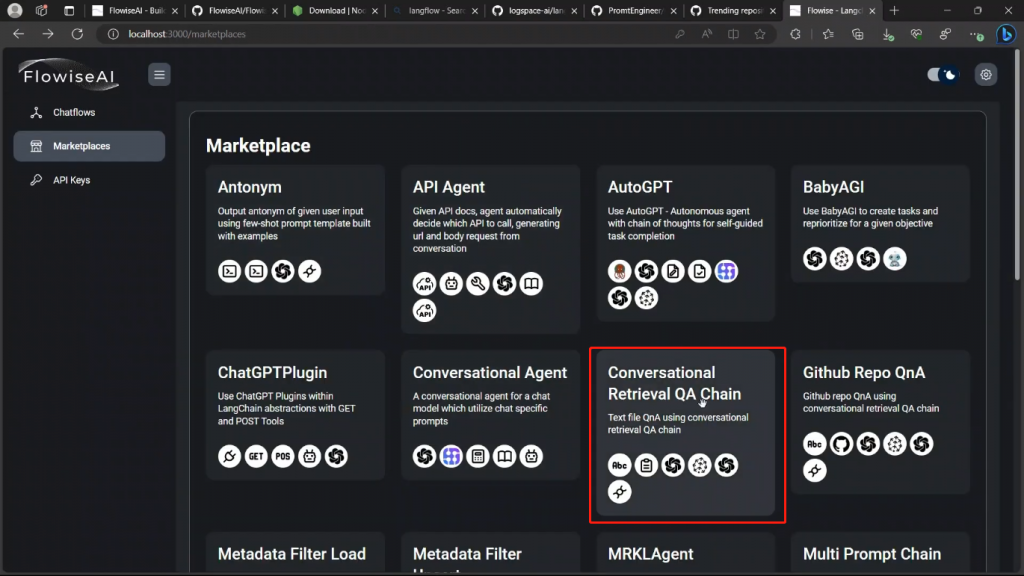
Task: Add page to favorites star icon
Action: click(x=760, y=34)
